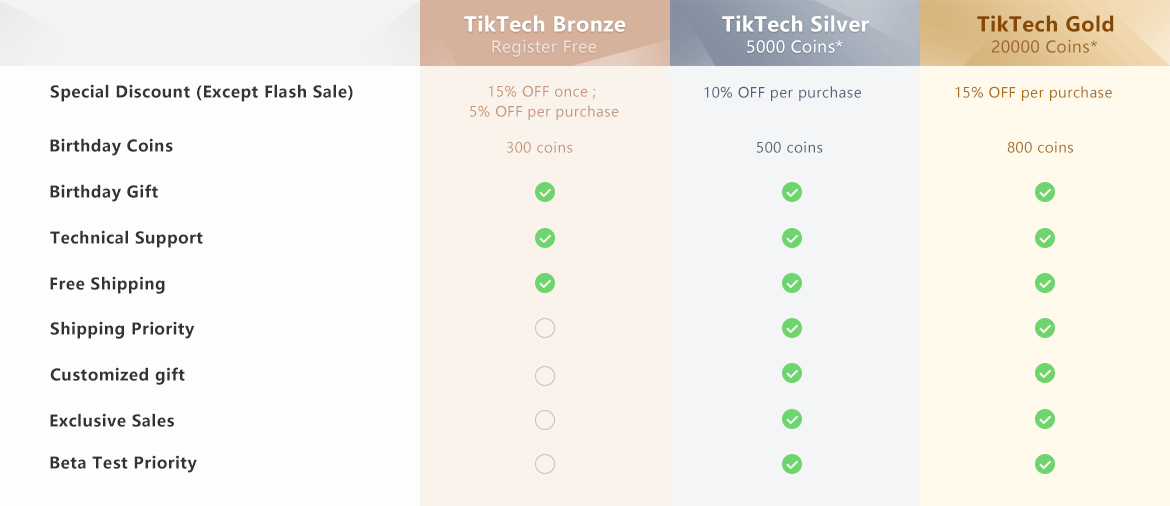Click empty Bronze Customized gift circle
This screenshot has width=1170, height=506.
pyautogui.click(x=545, y=376)
